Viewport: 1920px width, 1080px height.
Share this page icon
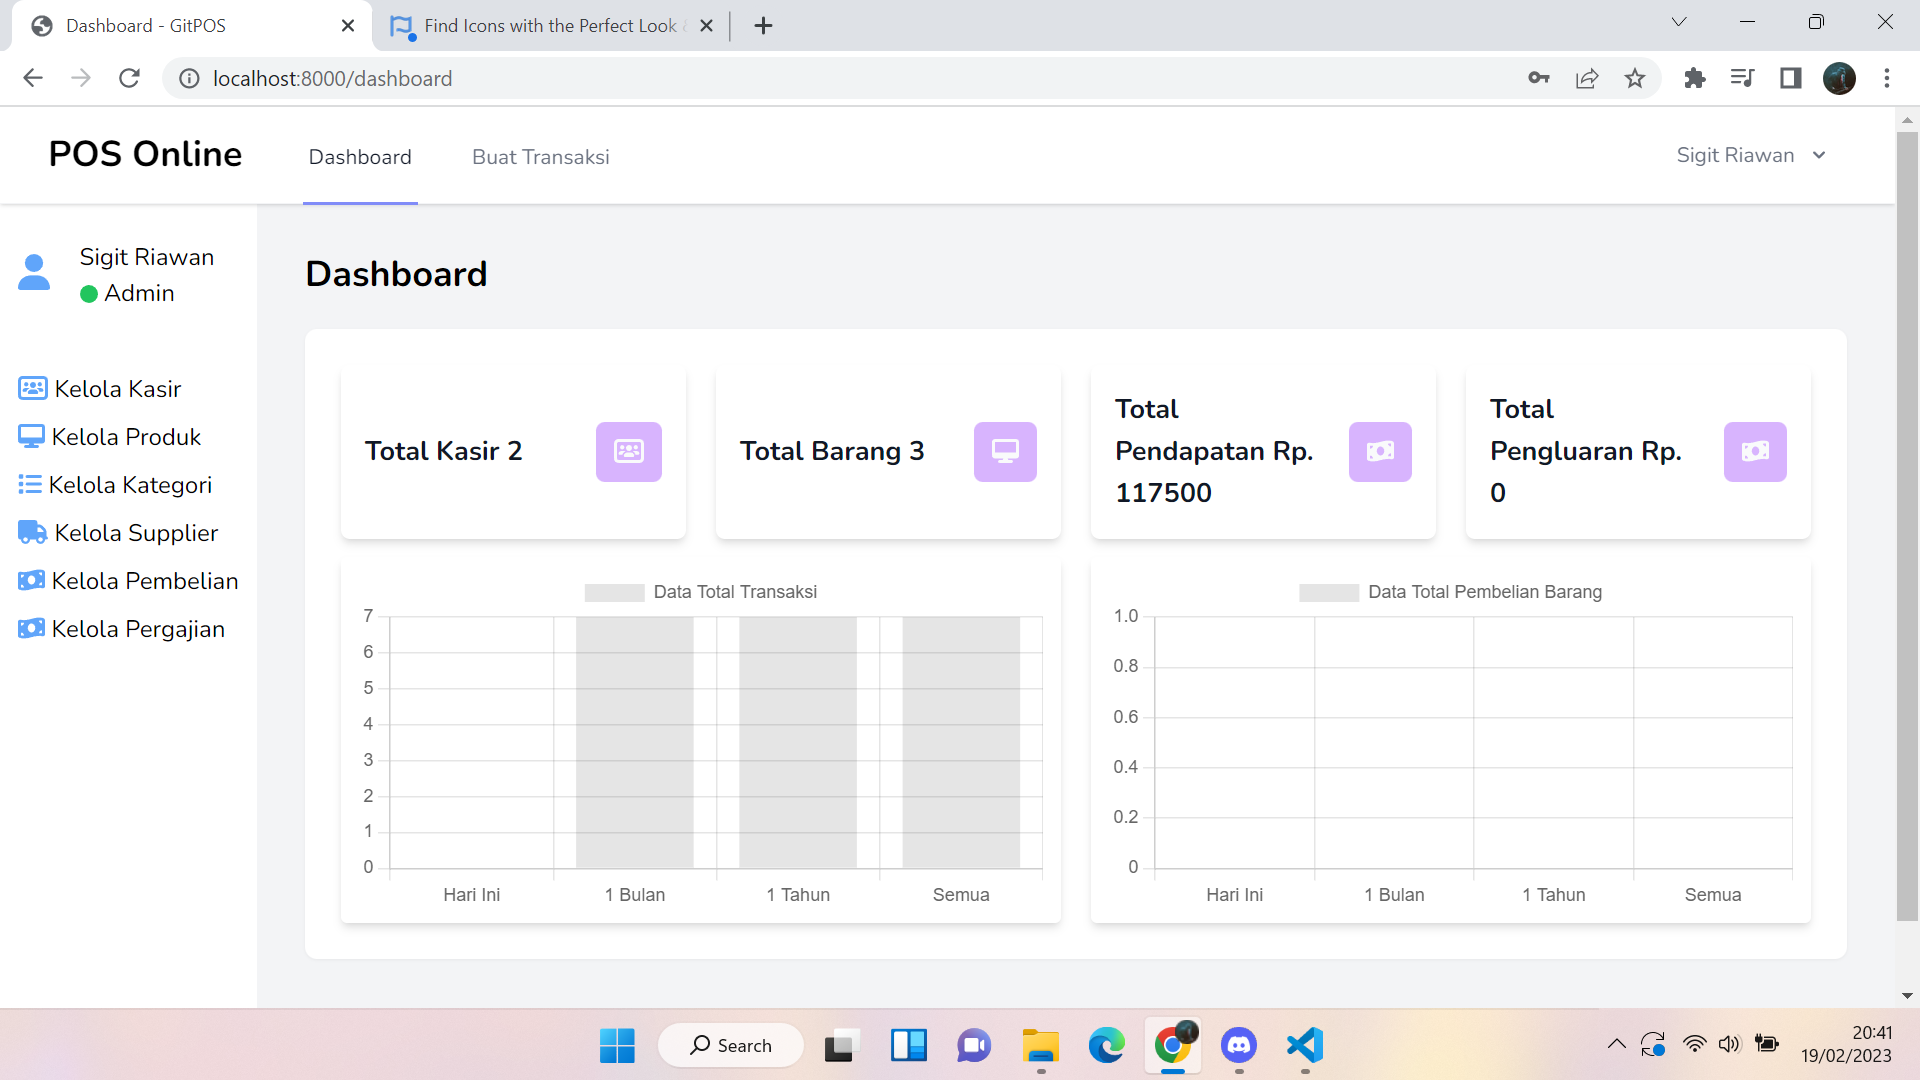1587,78
